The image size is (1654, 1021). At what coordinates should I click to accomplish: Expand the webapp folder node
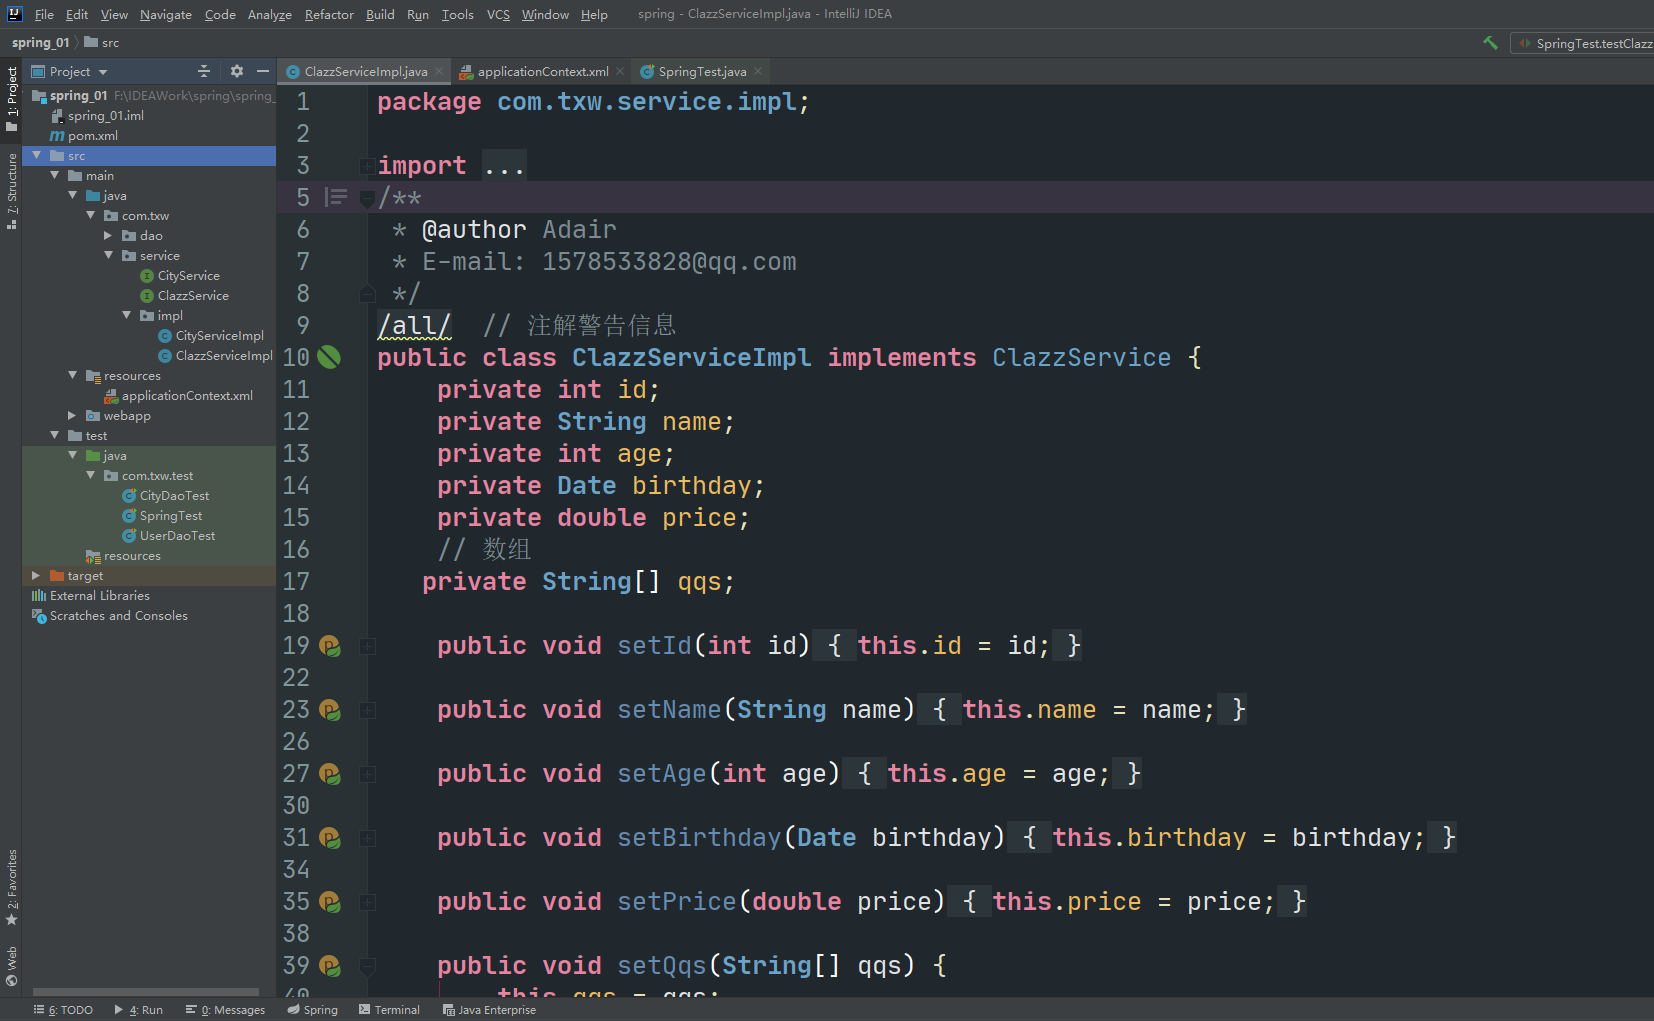(72, 415)
